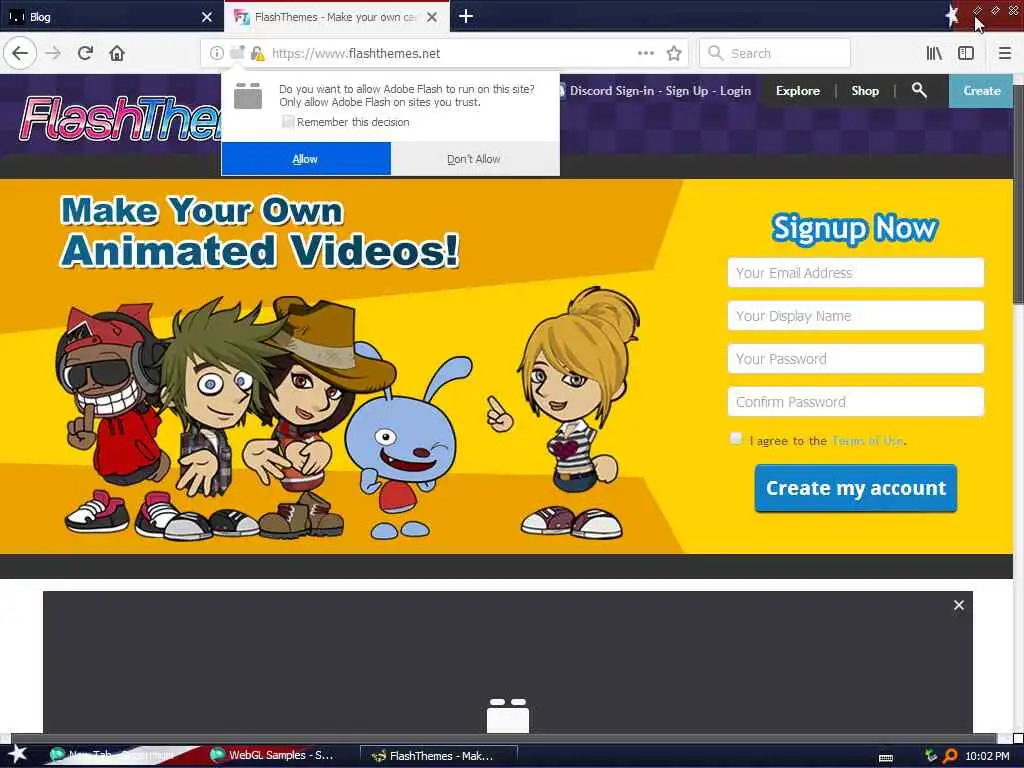Click the site search magnifier icon
Screen dimensions: 1024x768
click(x=919, y=90)
